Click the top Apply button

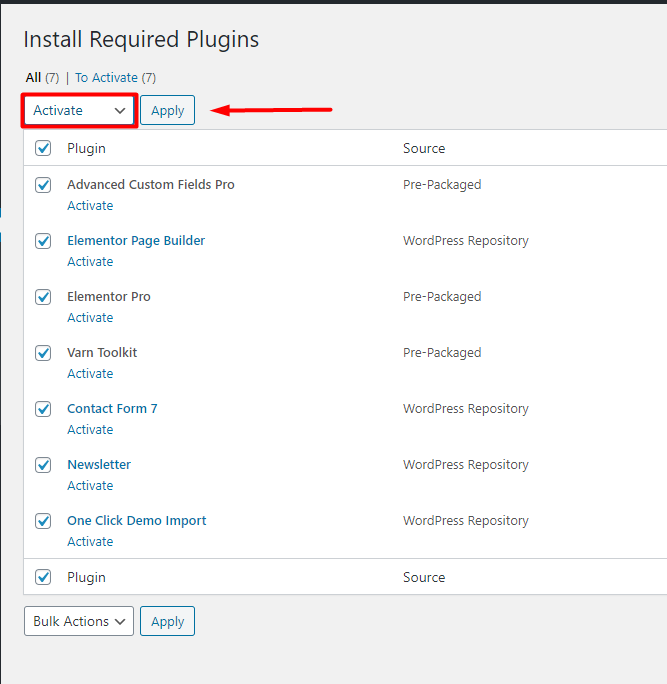(x=167, y=110)
